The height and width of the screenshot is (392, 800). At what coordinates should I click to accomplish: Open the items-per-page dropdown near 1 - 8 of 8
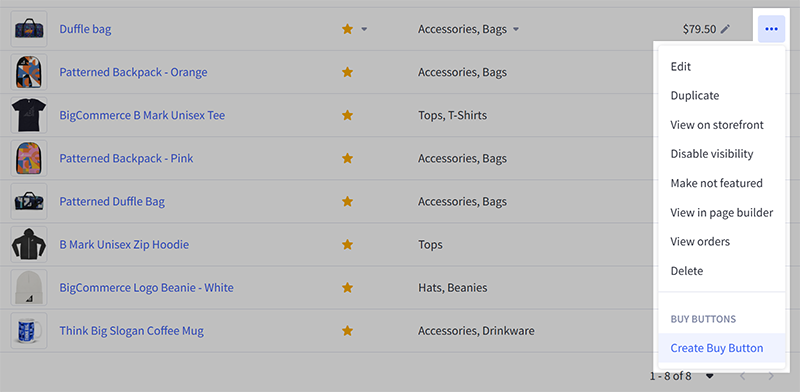(x=709, y=377)
